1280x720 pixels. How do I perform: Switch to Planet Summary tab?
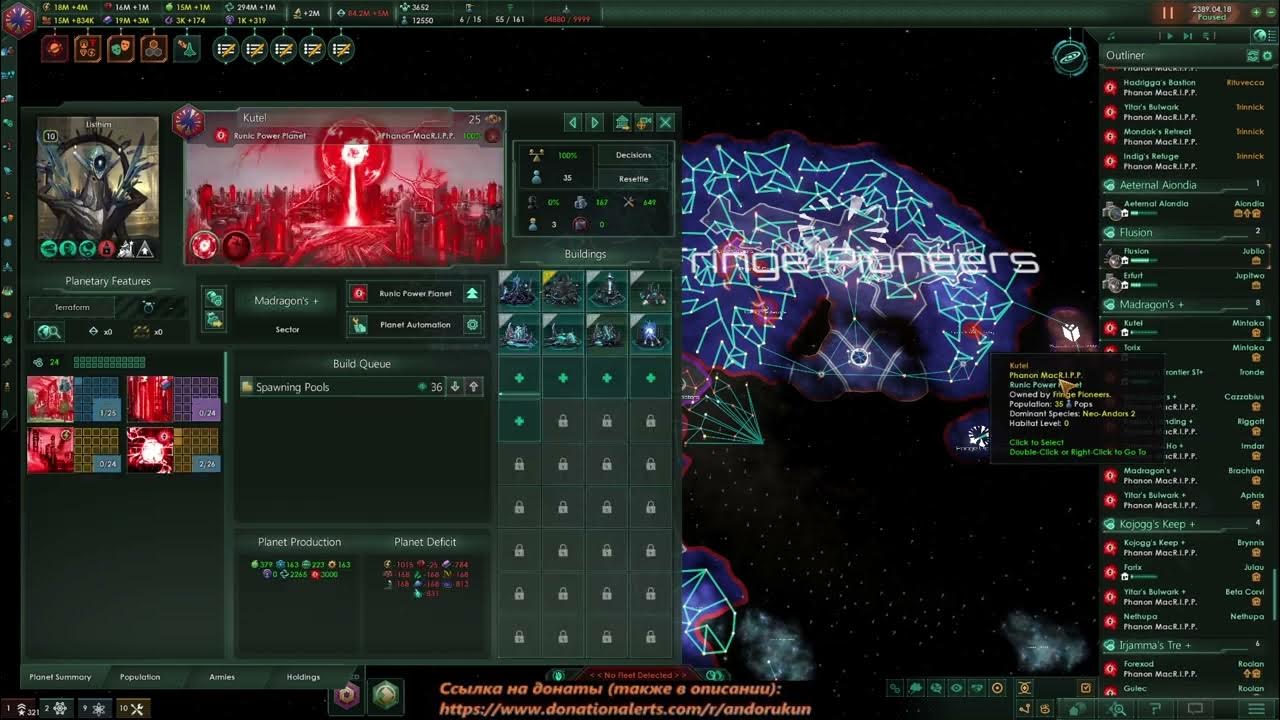pos(60,677)
